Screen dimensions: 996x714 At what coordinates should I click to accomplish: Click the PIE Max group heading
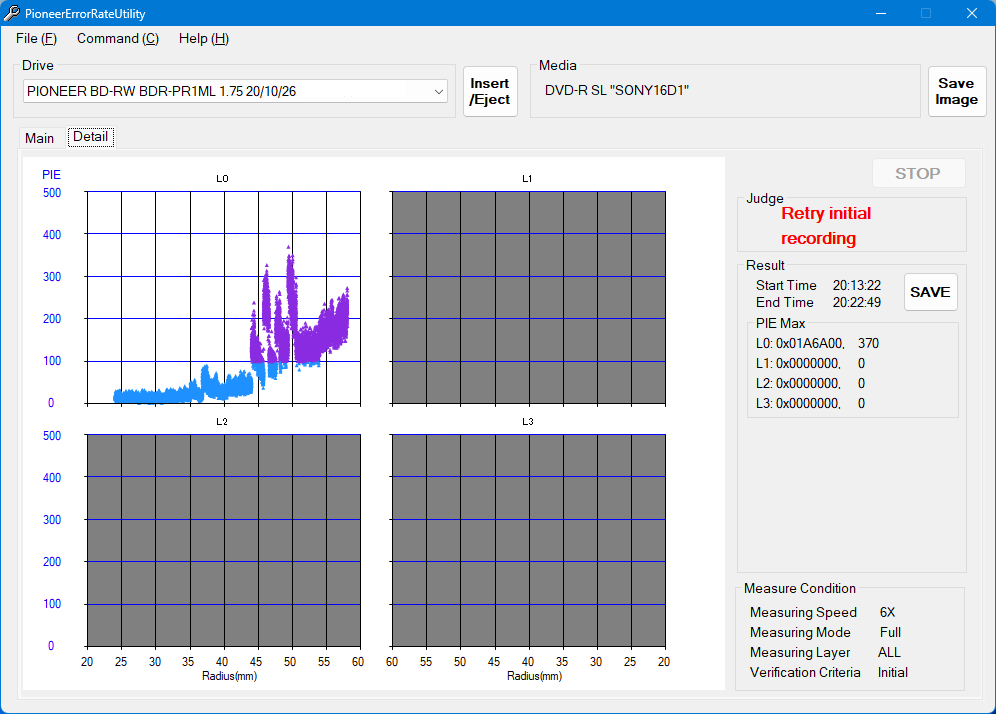(x=780, y=323)
